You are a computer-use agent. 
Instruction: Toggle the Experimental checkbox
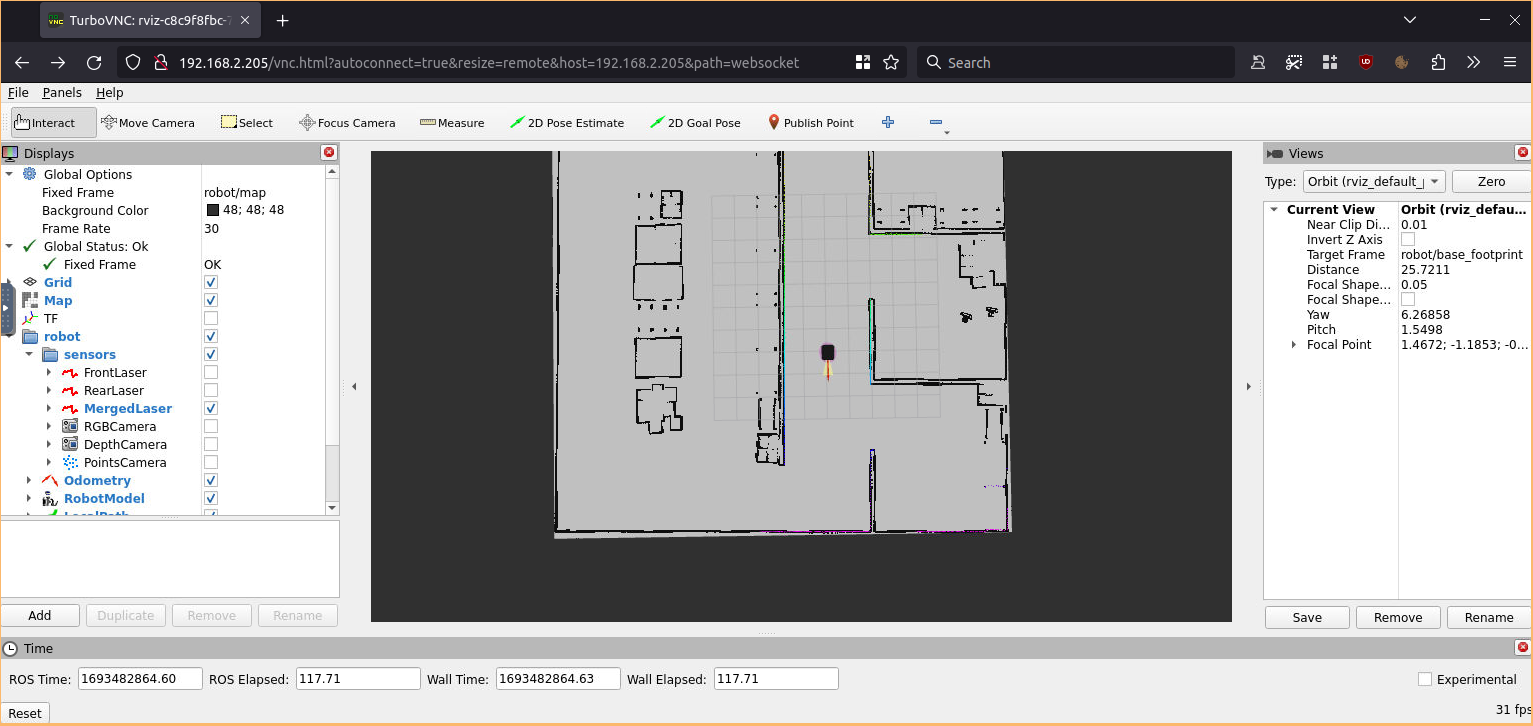[1425, 679]
